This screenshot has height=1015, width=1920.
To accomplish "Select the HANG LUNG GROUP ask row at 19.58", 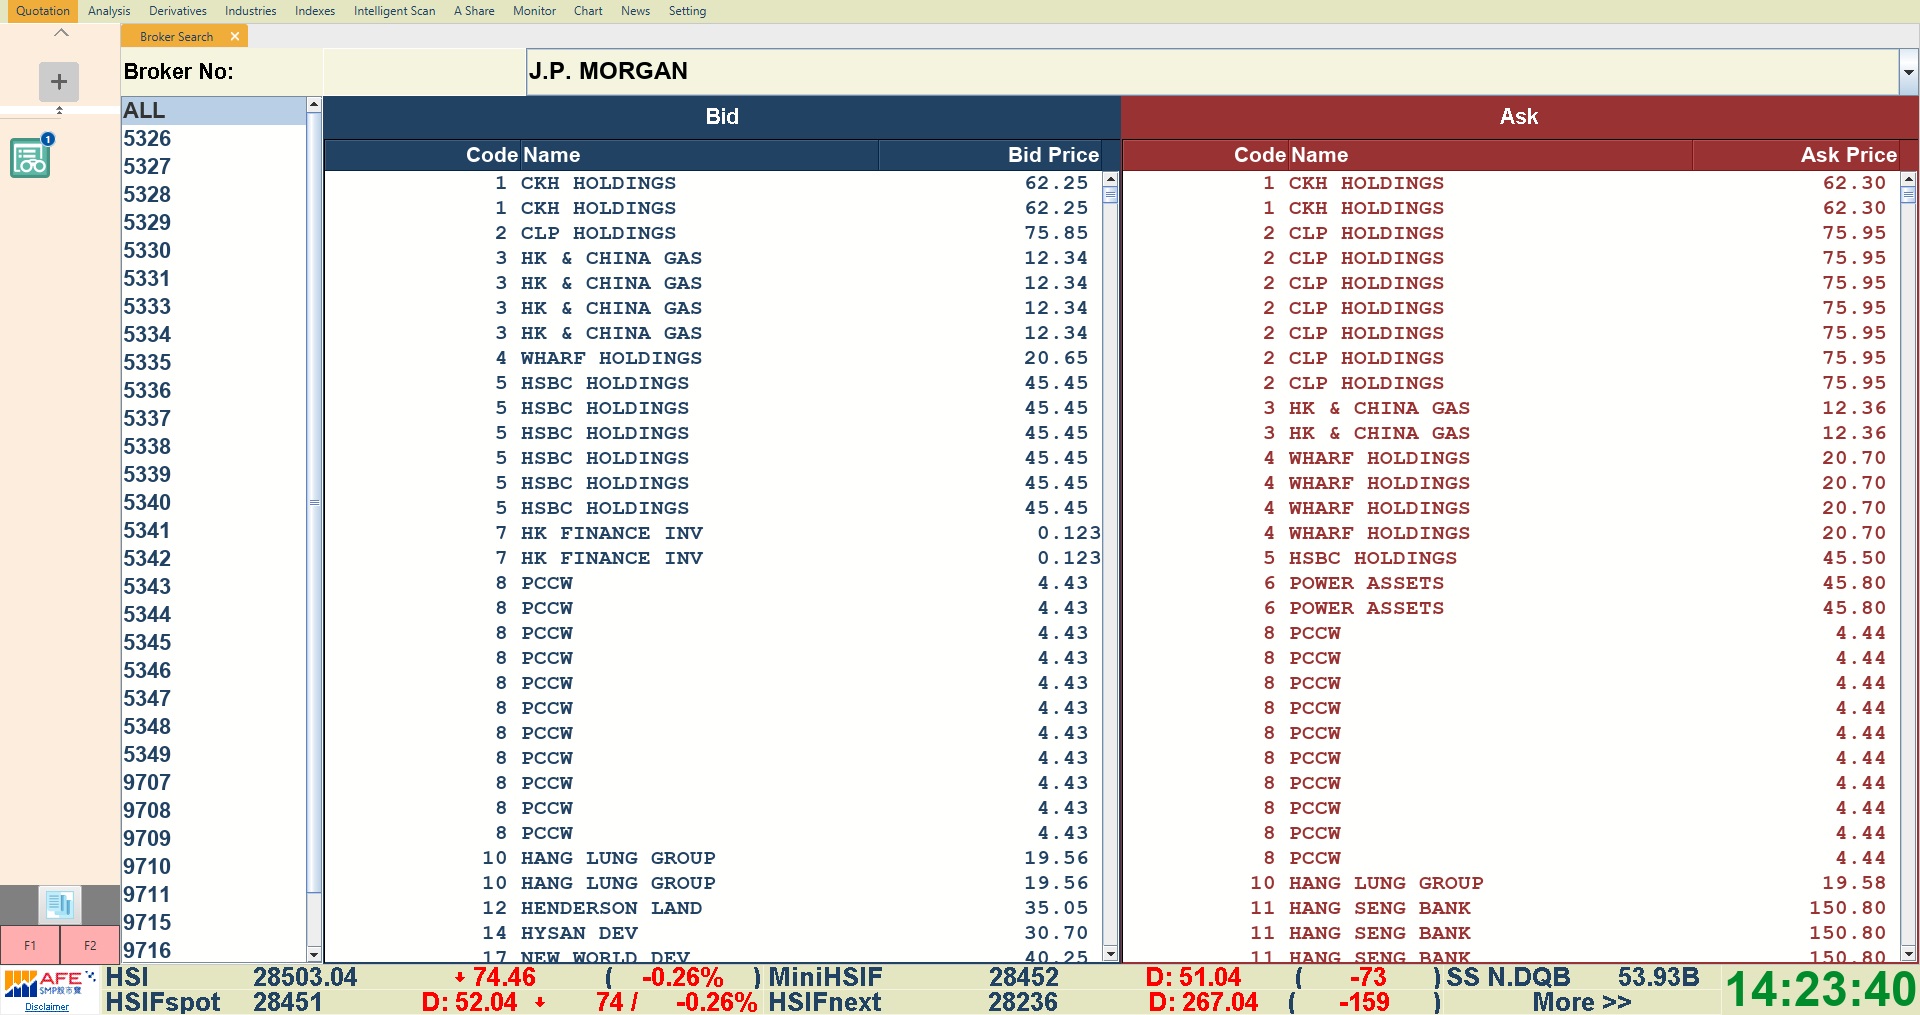I will [1511, 883].
